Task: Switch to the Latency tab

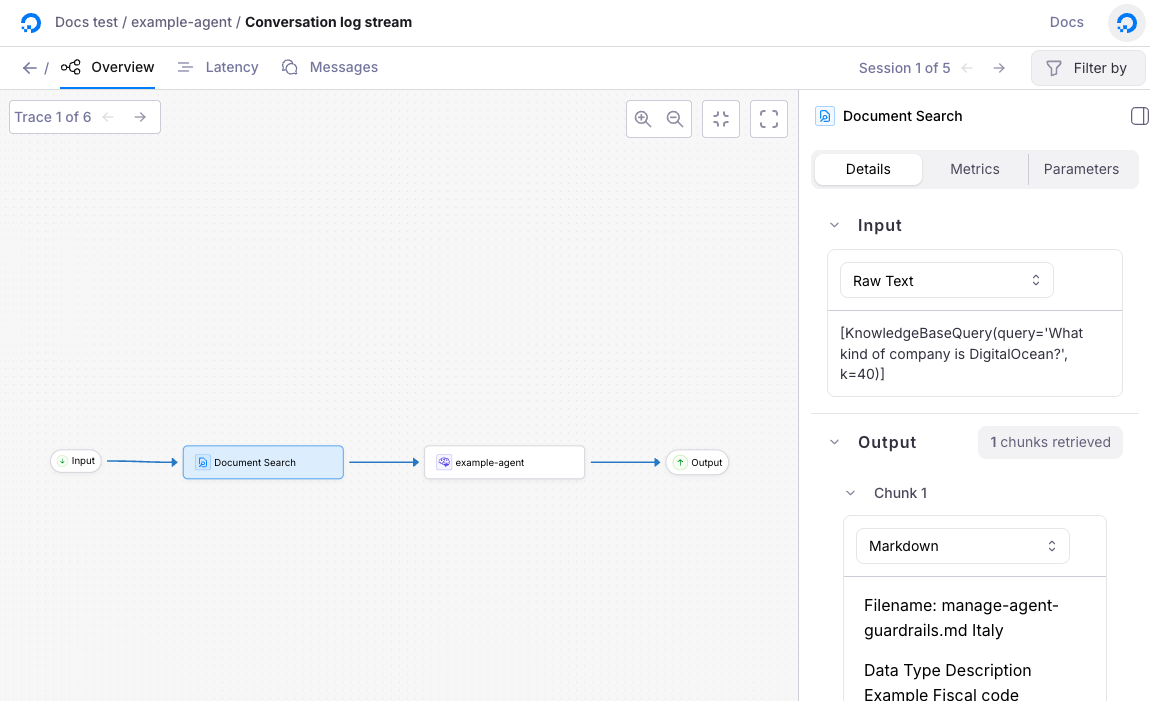Action: pos(218,67)
